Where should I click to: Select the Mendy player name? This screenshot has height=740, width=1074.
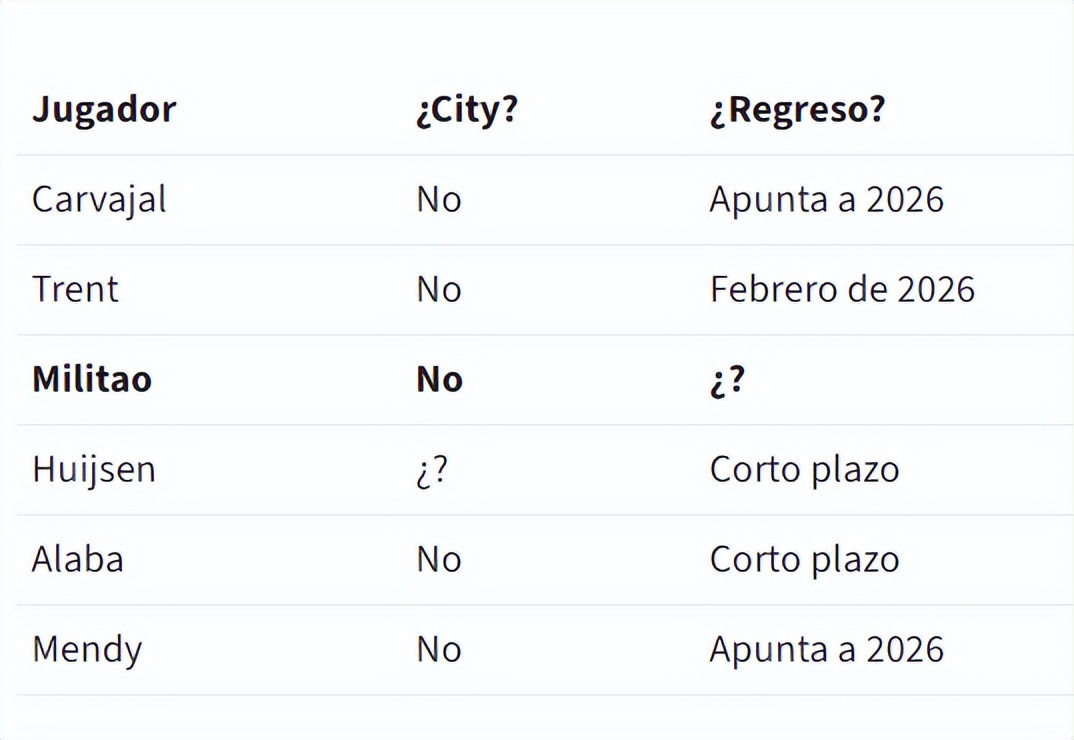87,650
